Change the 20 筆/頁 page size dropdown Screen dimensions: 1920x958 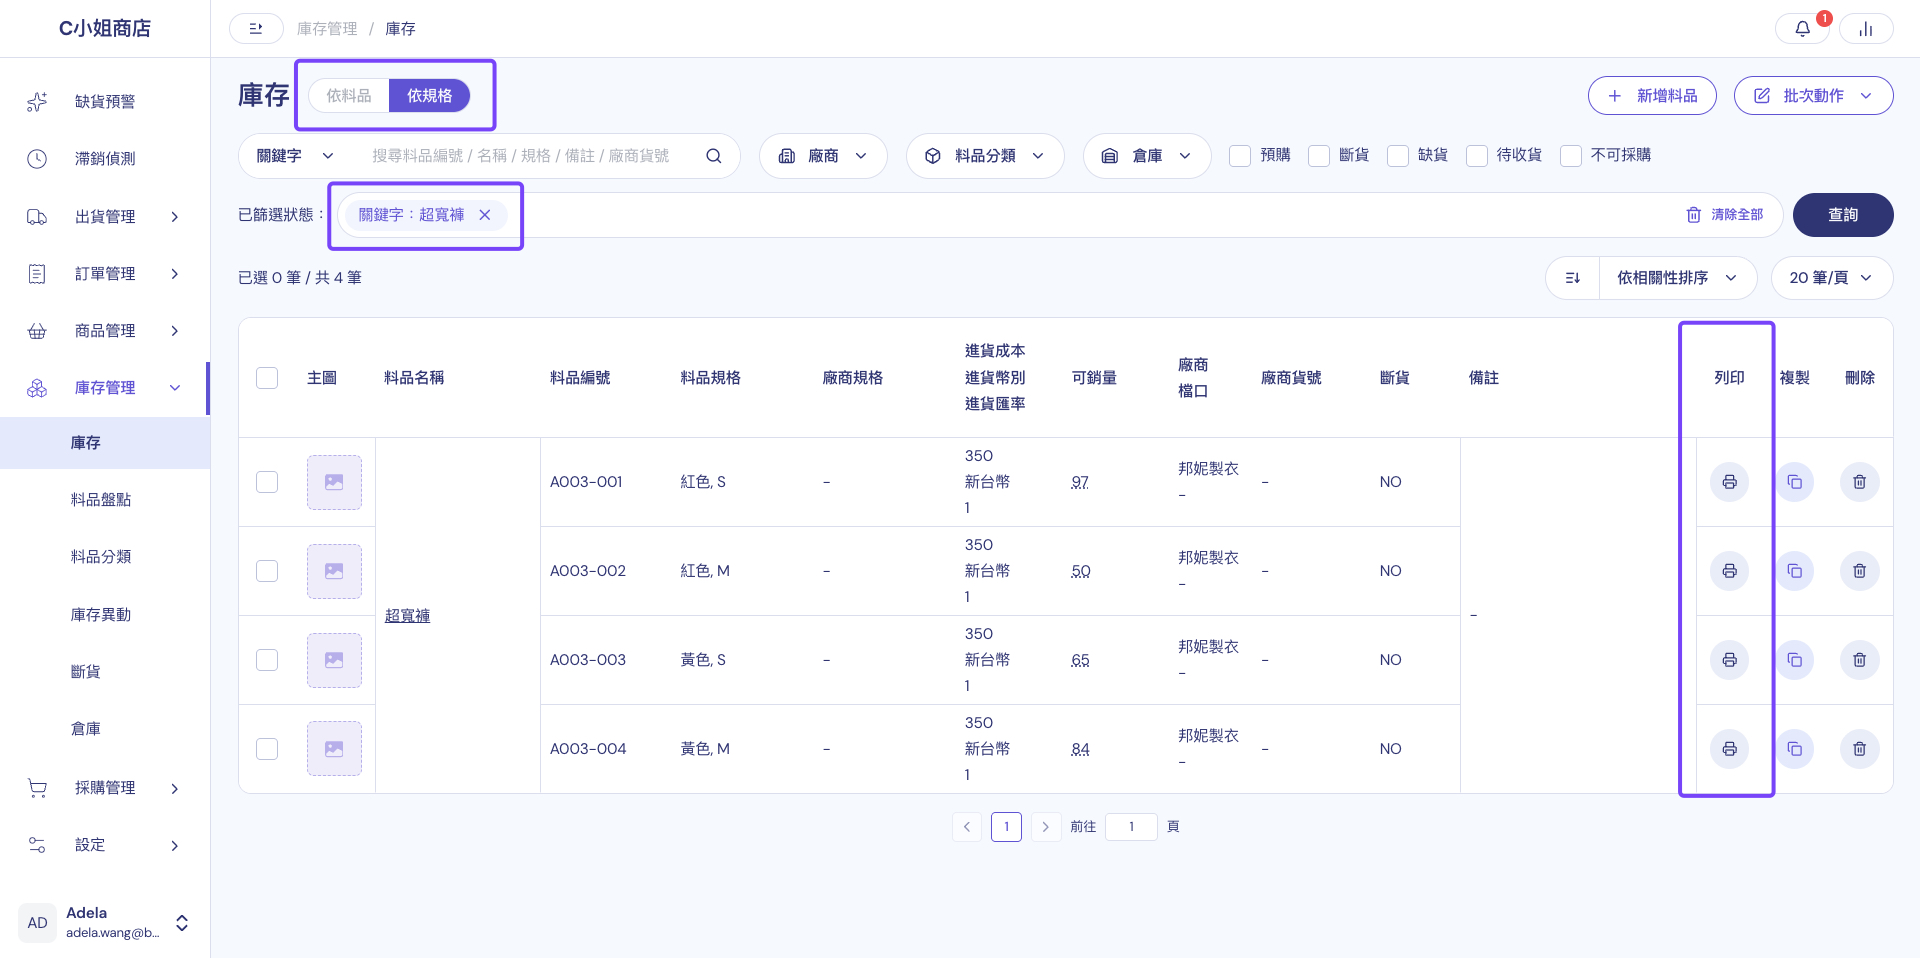click(1832, 278)
